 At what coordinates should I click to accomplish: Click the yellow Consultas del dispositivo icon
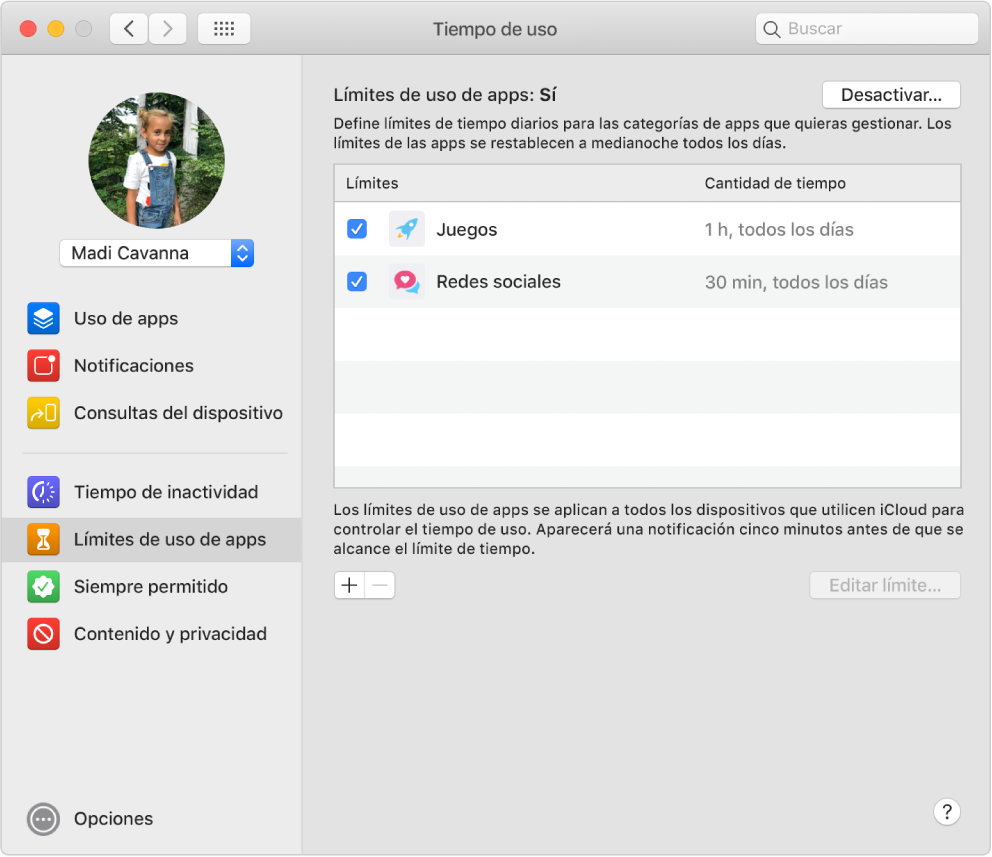(x=43, y=413)
